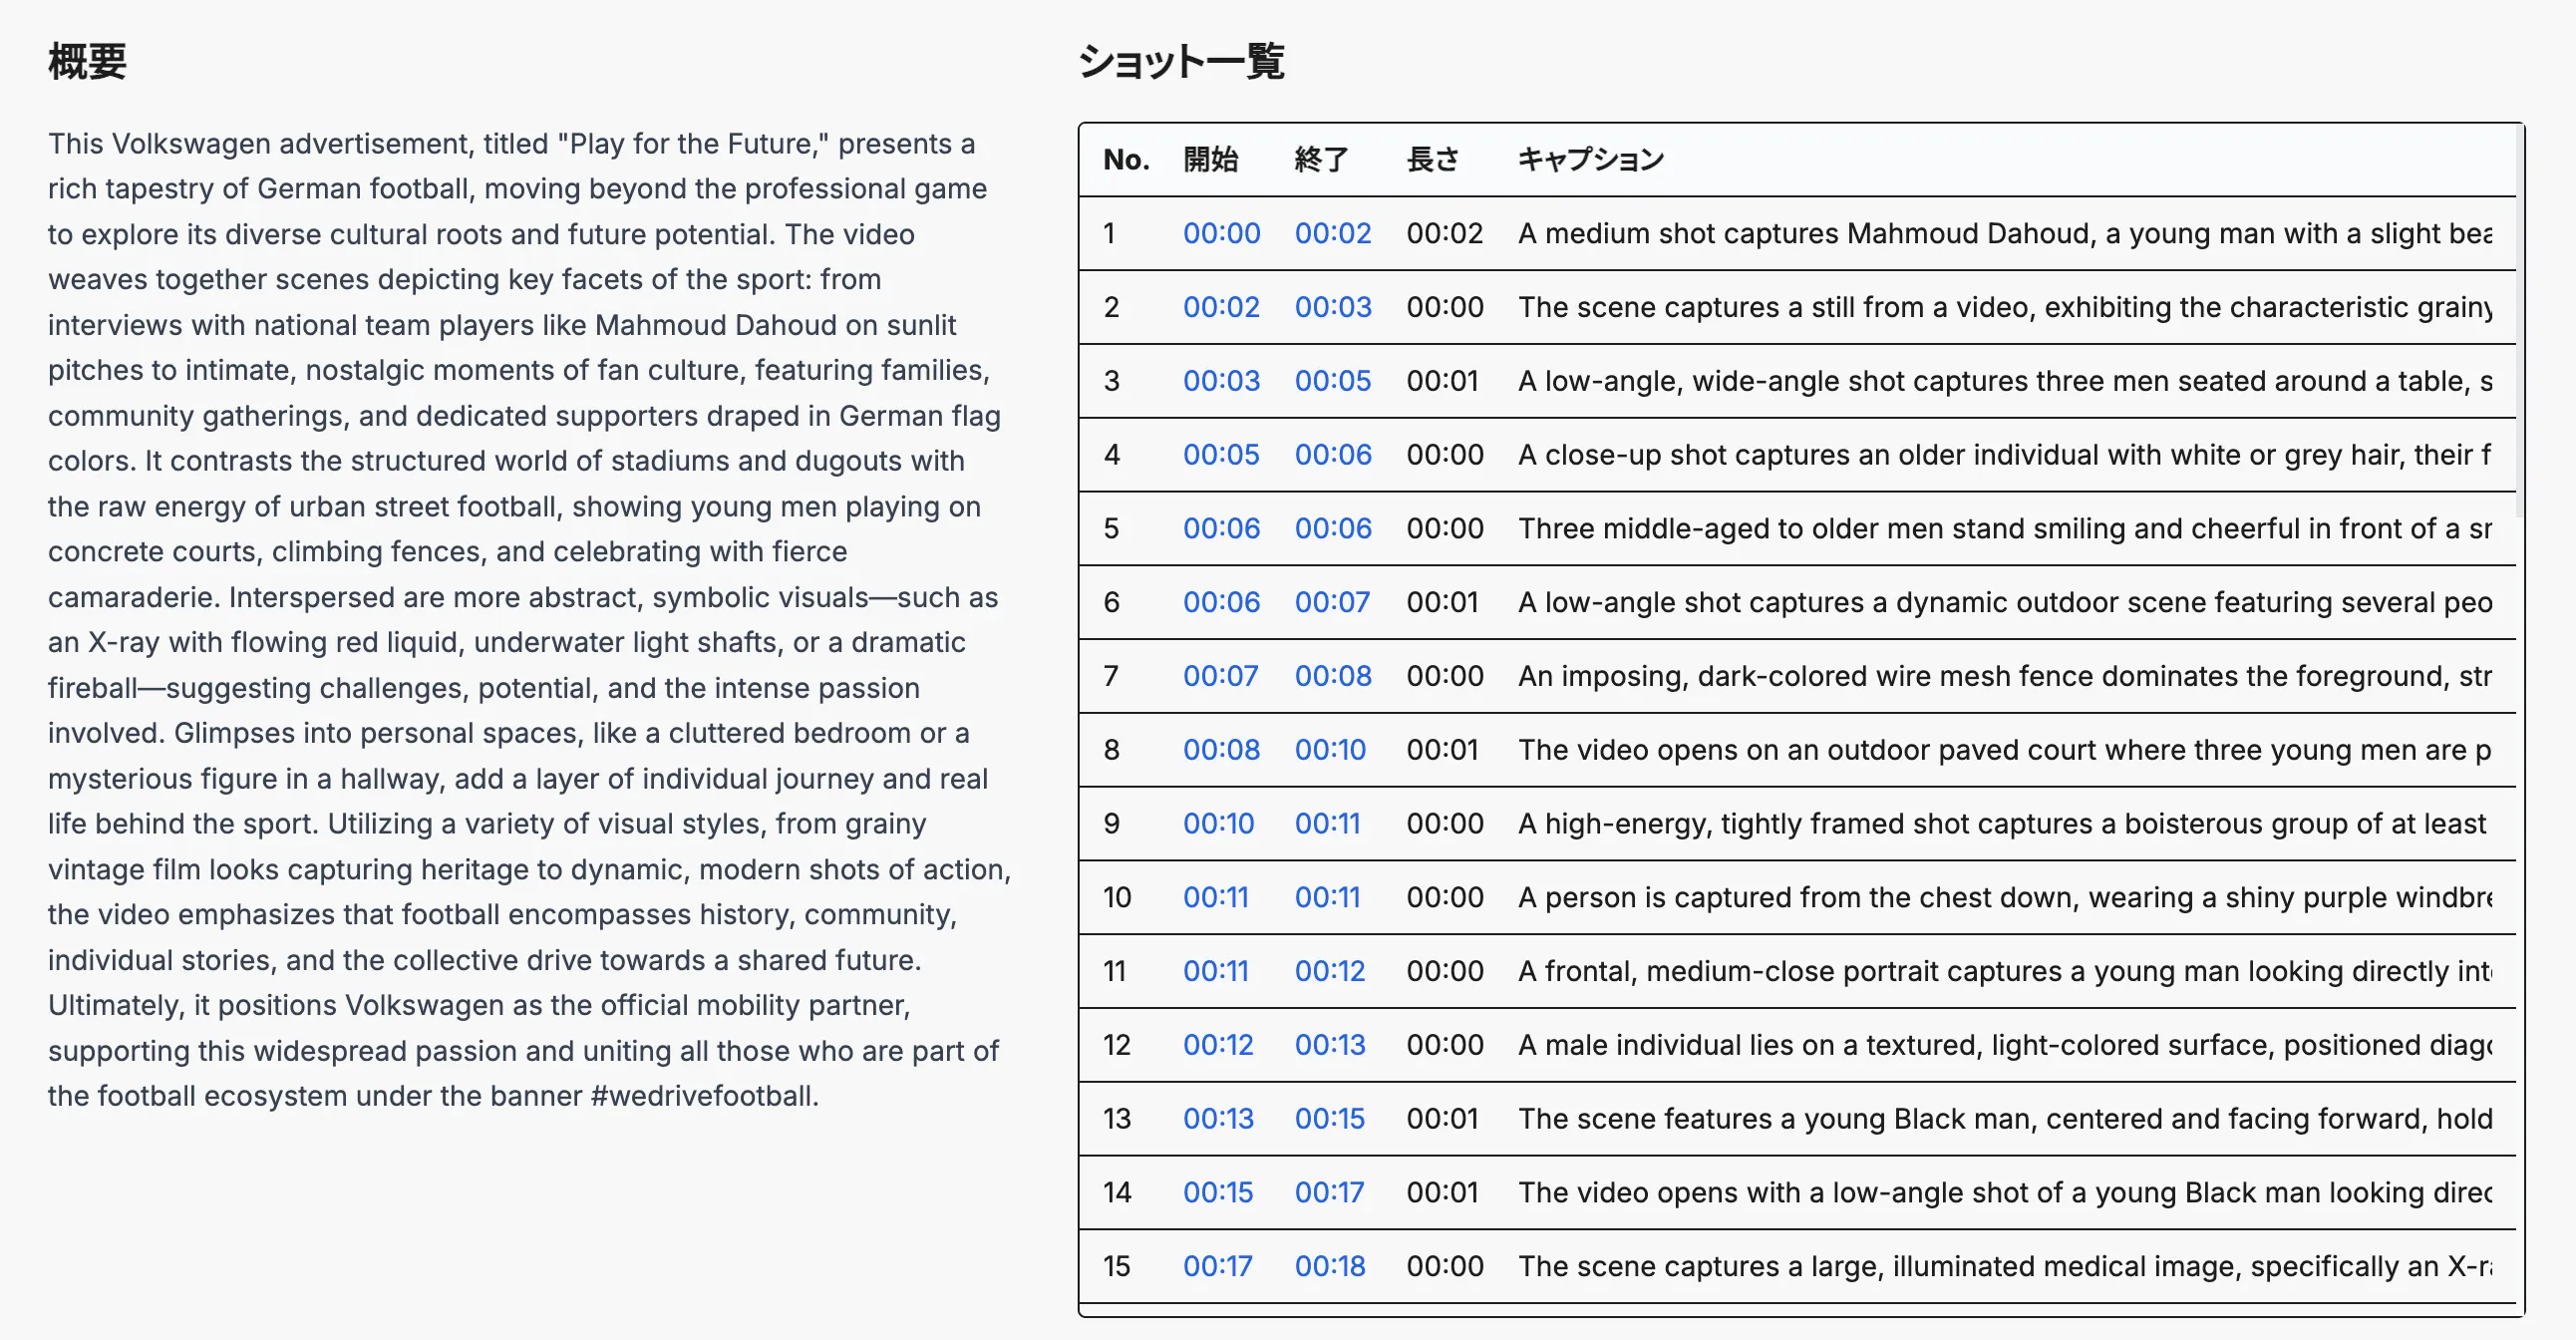Seek to shot 3 start time 00:03
The width and height of the screenshot is (2576, 1340).
tap(1221, 381)
